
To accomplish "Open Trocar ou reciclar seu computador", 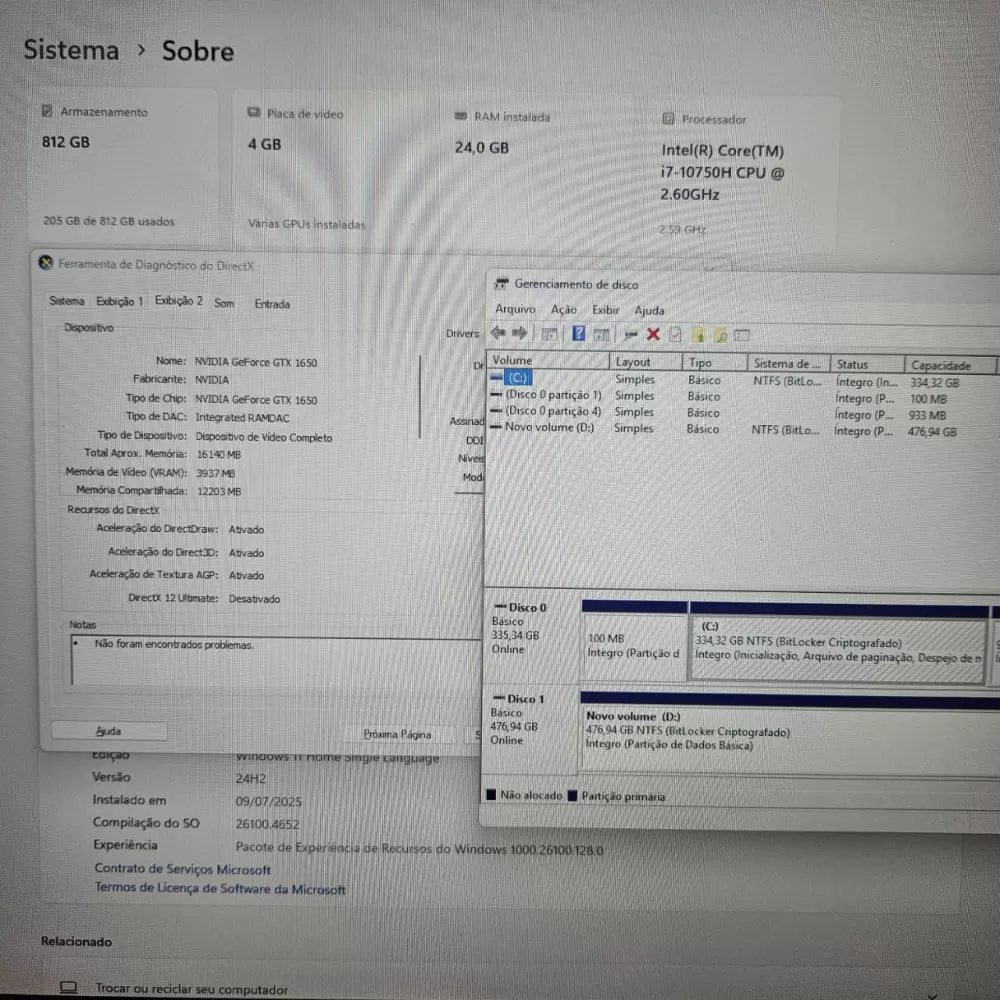I will pos(191,989).
